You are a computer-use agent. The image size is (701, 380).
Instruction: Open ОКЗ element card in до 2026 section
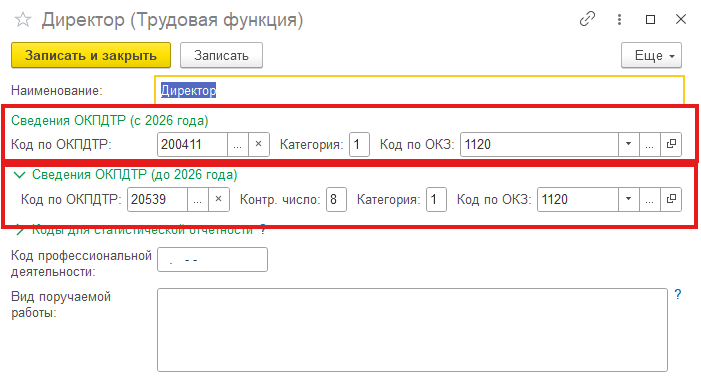click(671, 199)
